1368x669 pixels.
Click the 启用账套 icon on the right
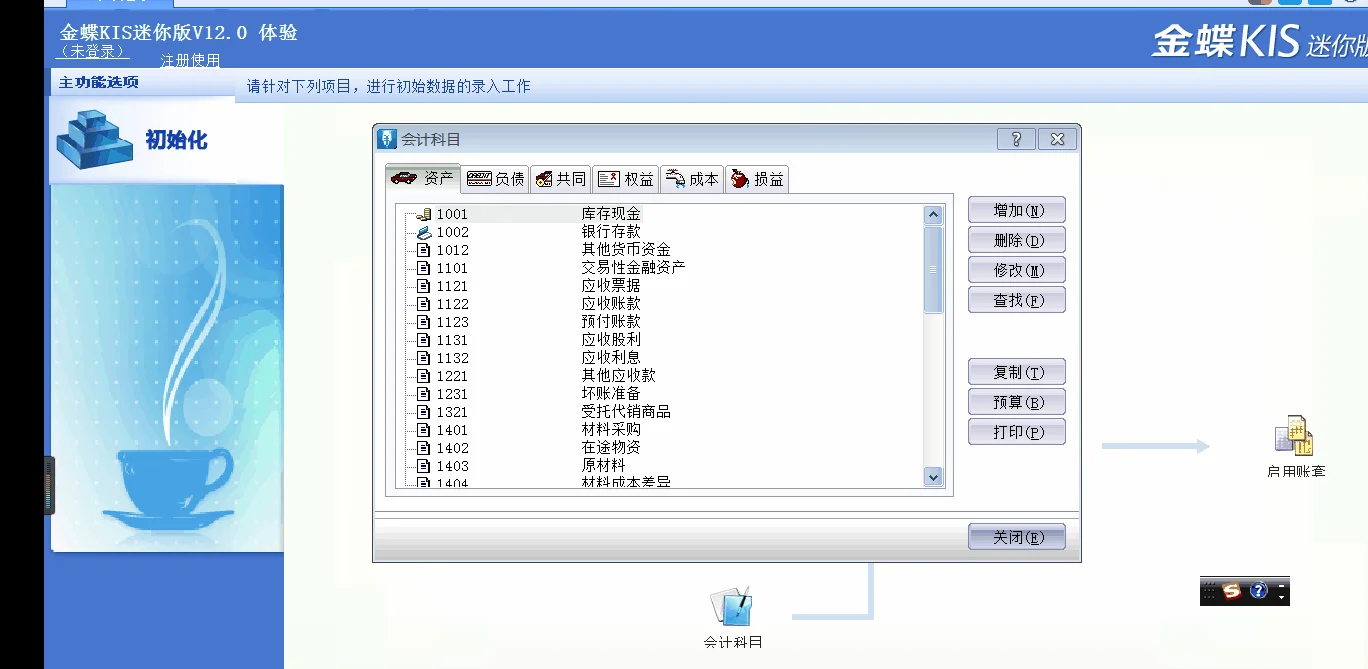click(x=1293, y=437)
